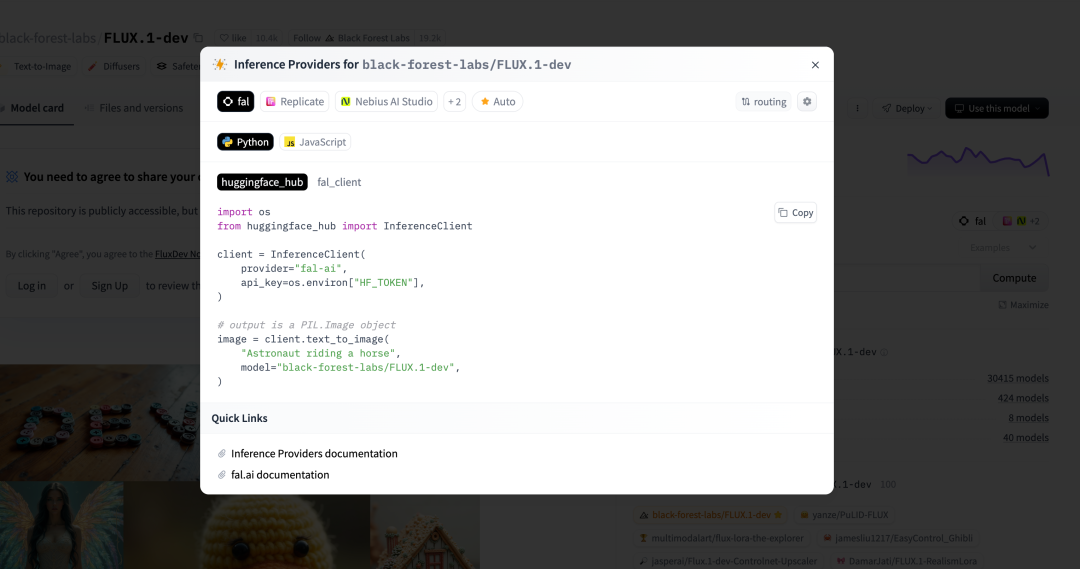The width and height of the screenshot is (1080, 569).
Task: Select the huggingface_hub client tab
Action: click(262, 182)
